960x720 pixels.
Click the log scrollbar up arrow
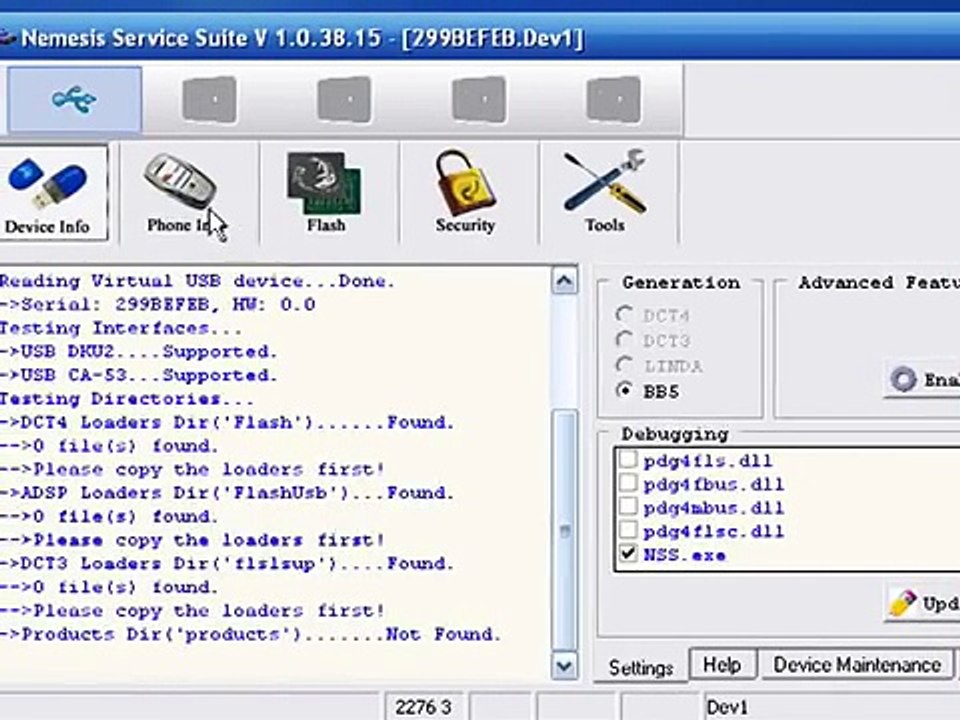(x=564, y=281)
